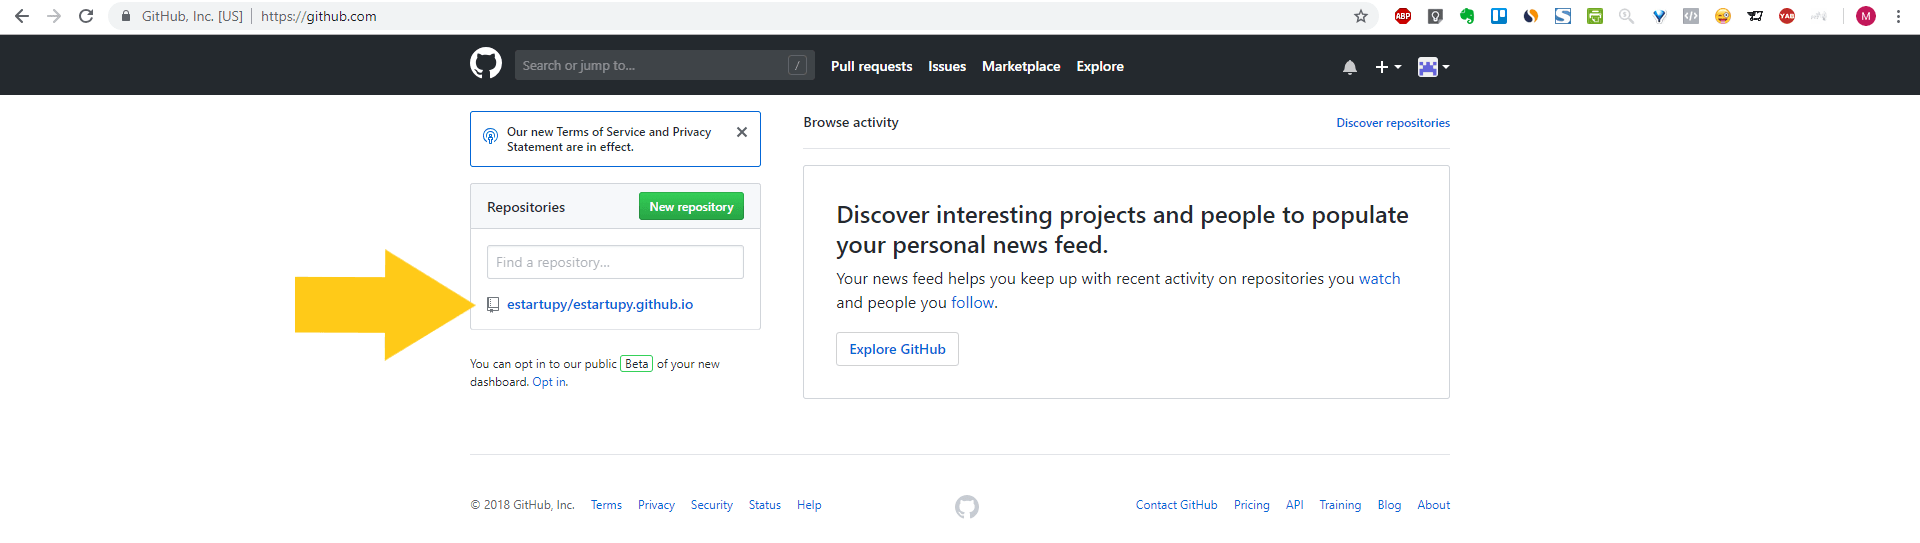Bookmark this page with the star icon

click(x=1361, y=16)
